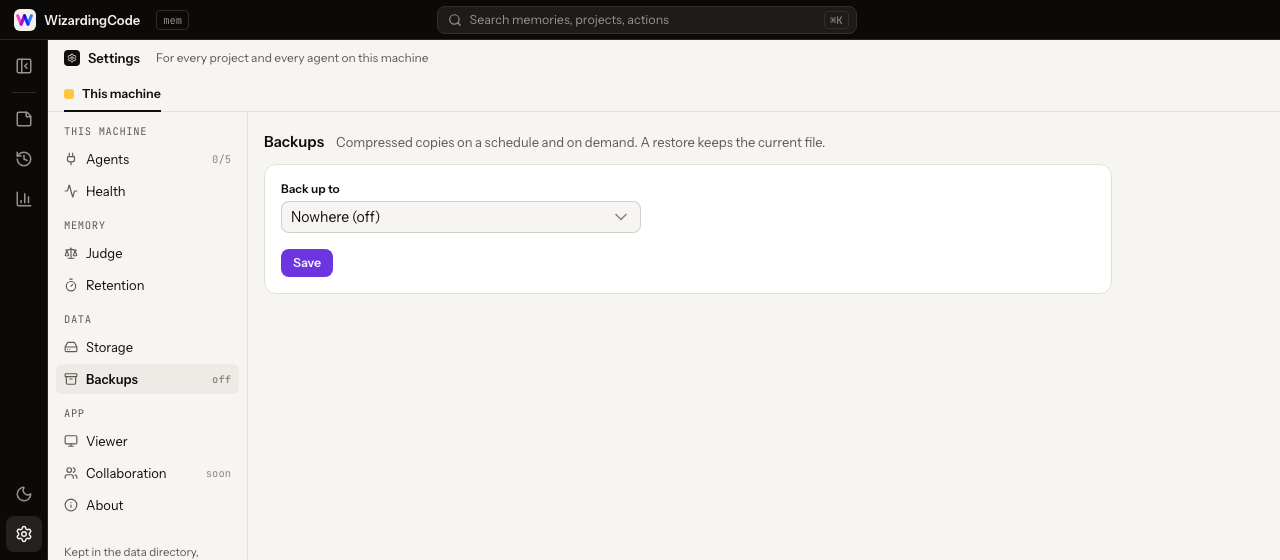The image size is (1280, 560).
Task: Switch to This machine tab
Action: tap(112, 94)
